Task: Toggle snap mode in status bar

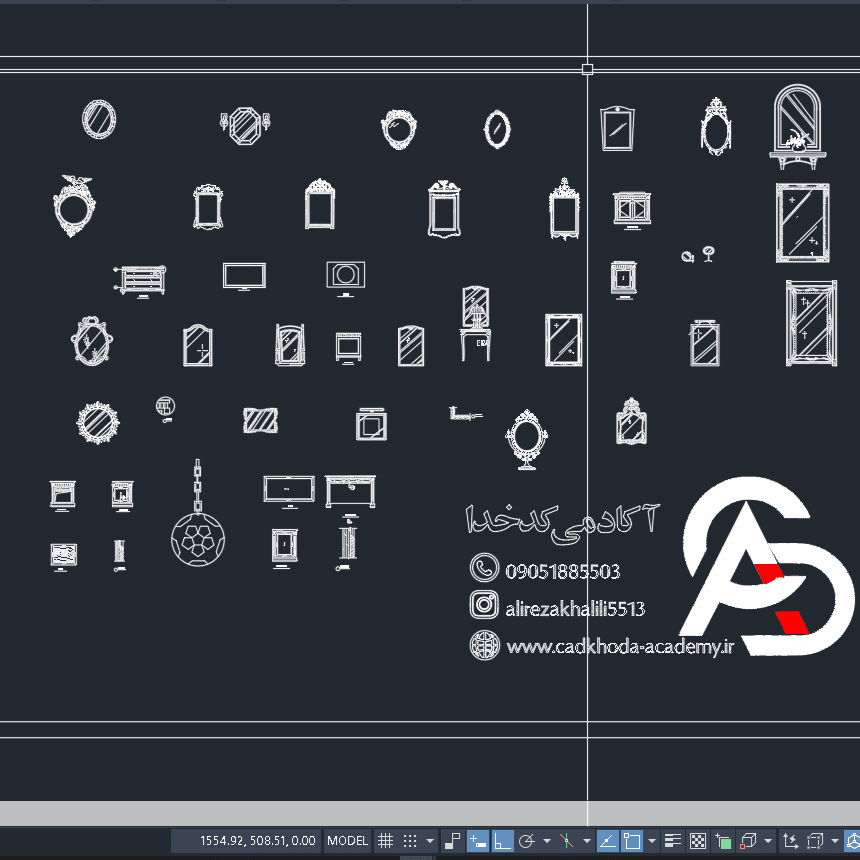Action: click(410, 840)
